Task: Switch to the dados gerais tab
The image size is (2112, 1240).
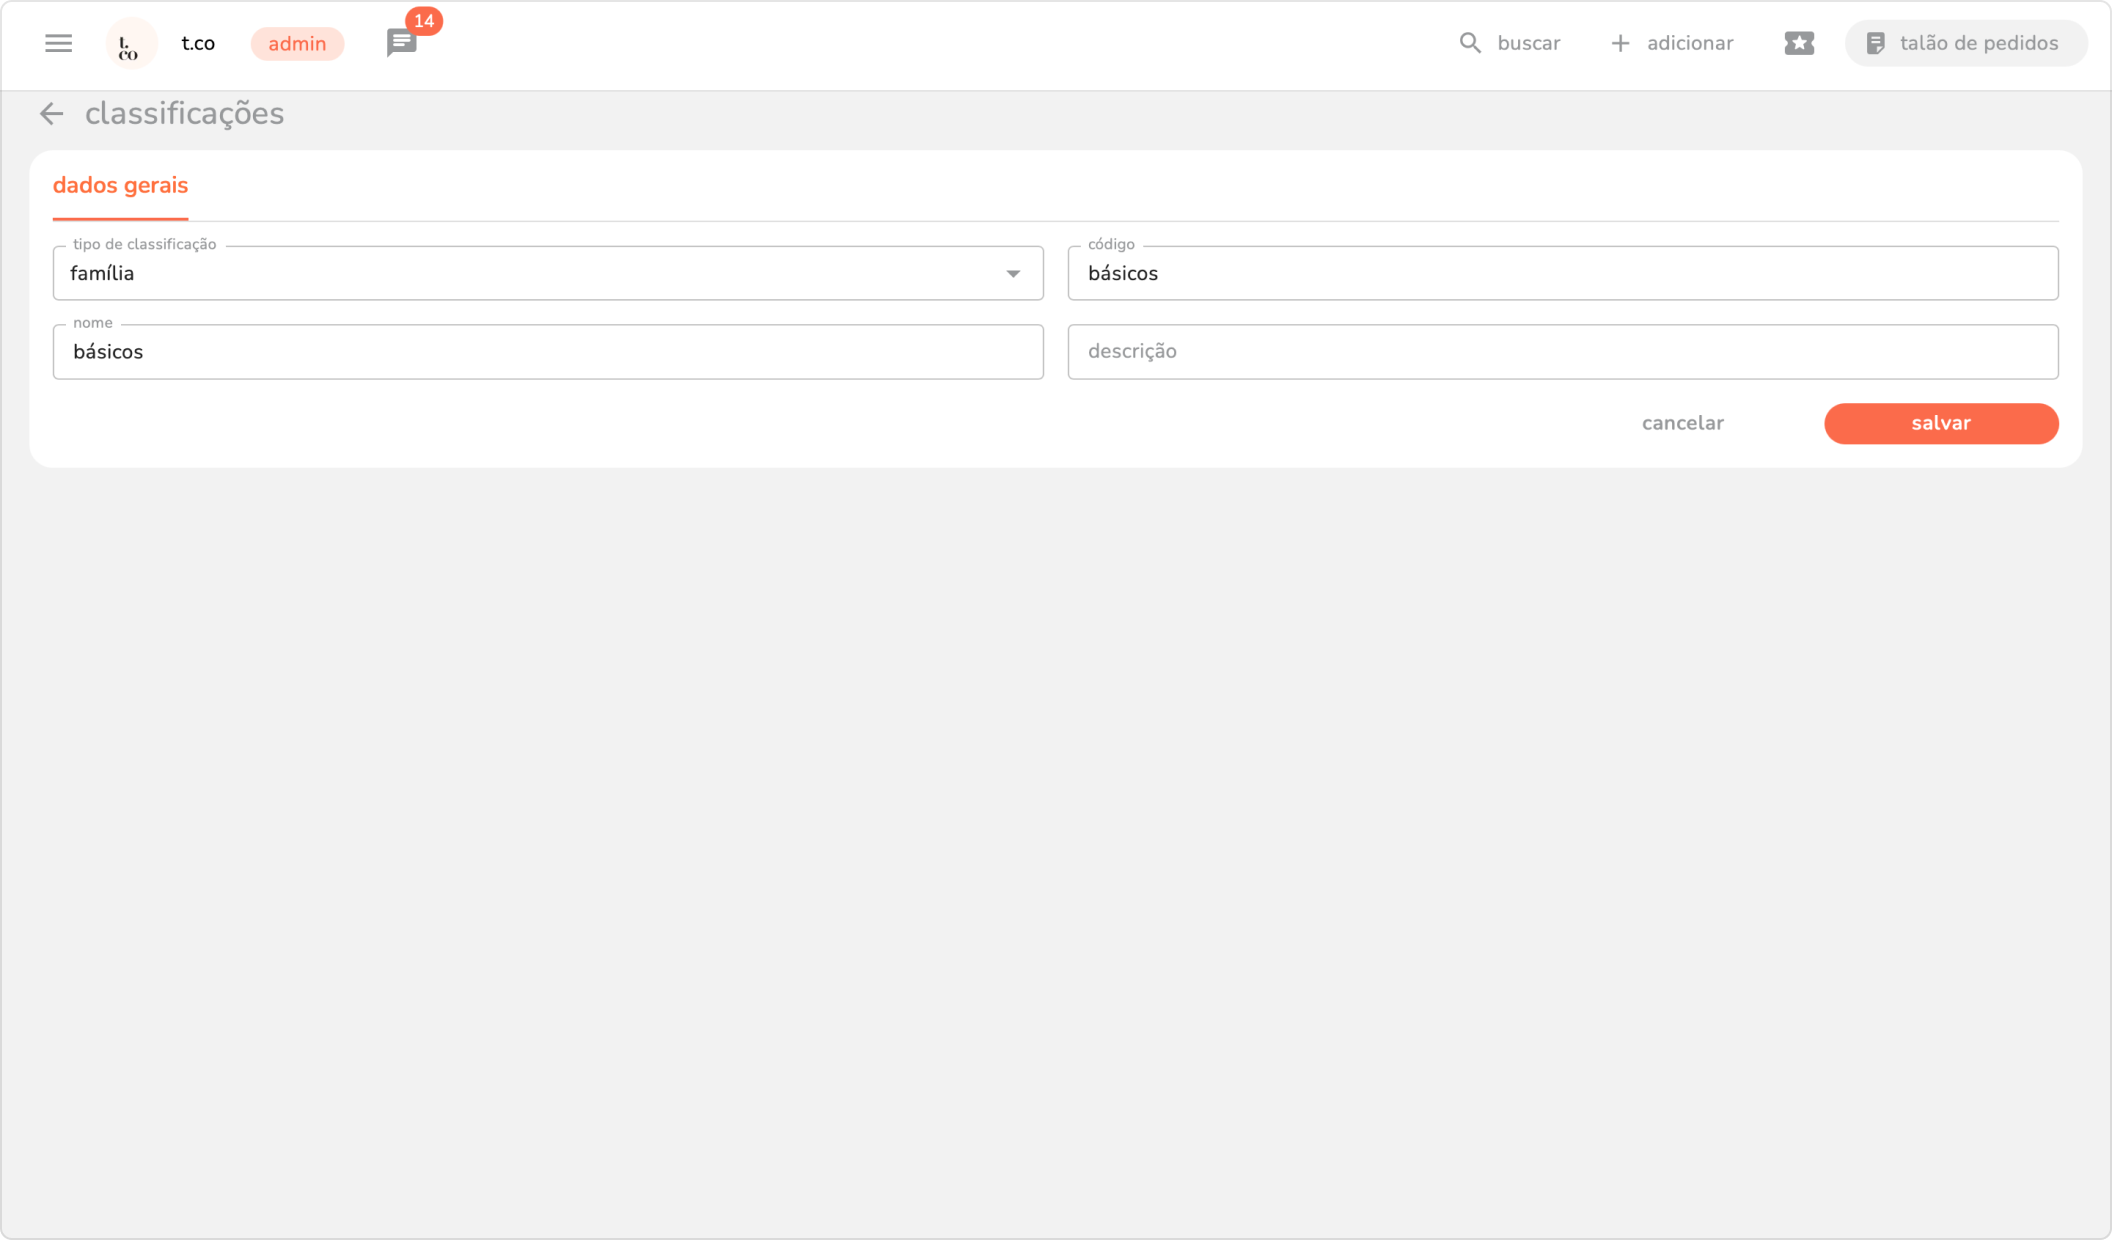Action: (120, 186)
